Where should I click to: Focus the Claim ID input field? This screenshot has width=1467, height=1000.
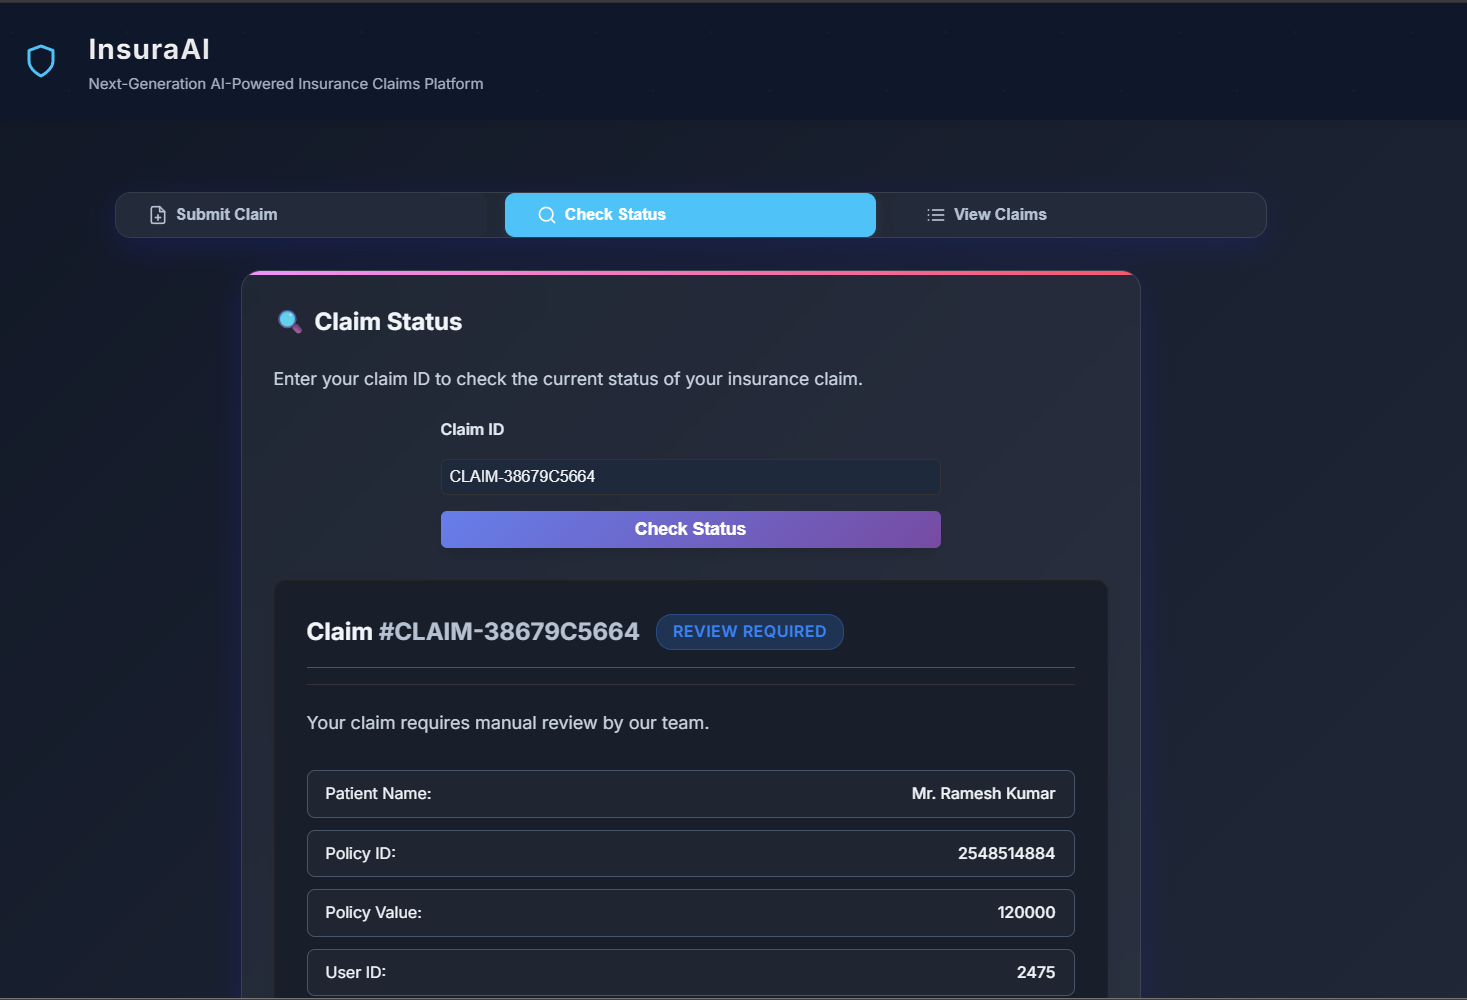(x=690, y=476)
